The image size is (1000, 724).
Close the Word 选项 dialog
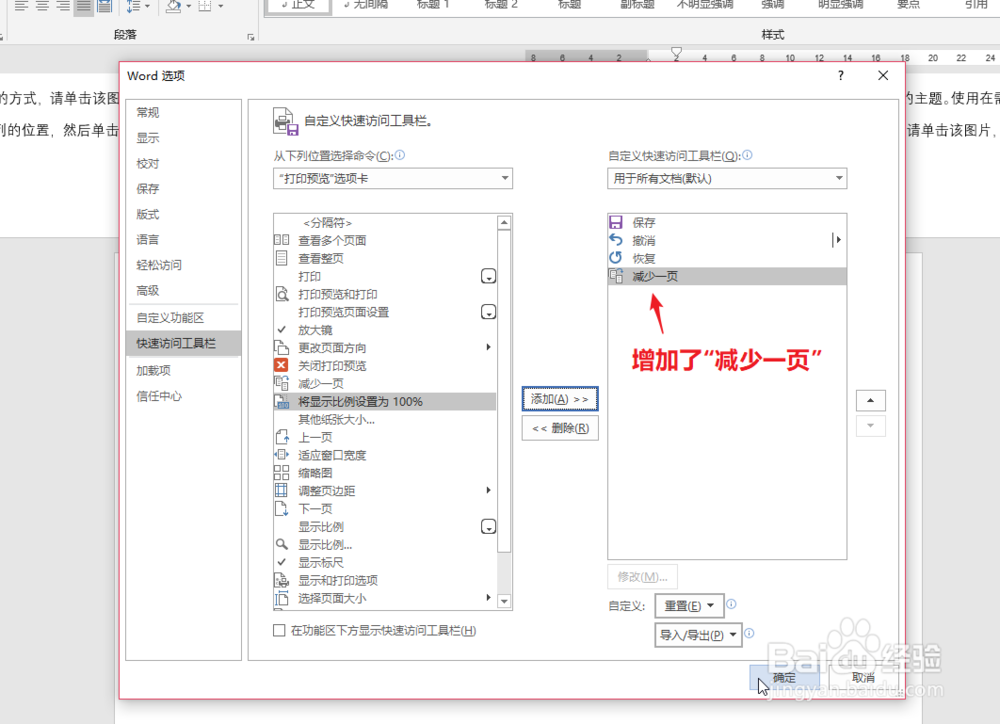[x=883, y=75]
